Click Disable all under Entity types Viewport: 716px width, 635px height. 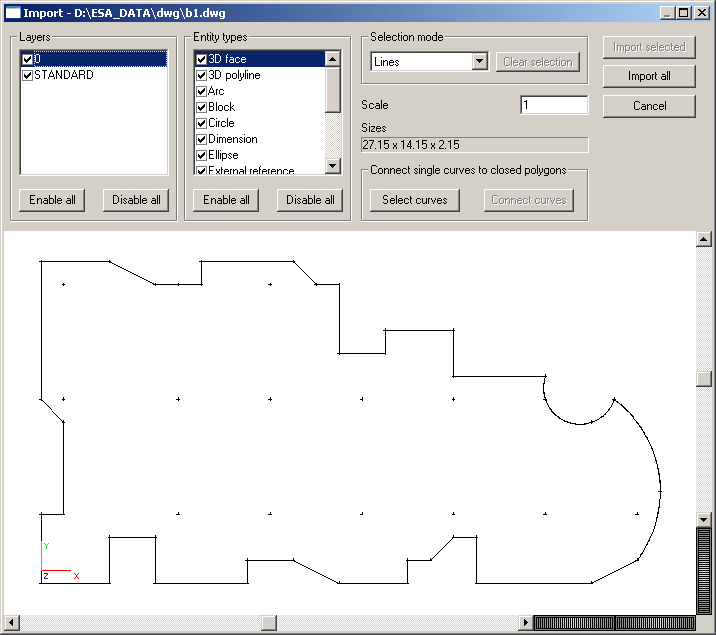310,200
